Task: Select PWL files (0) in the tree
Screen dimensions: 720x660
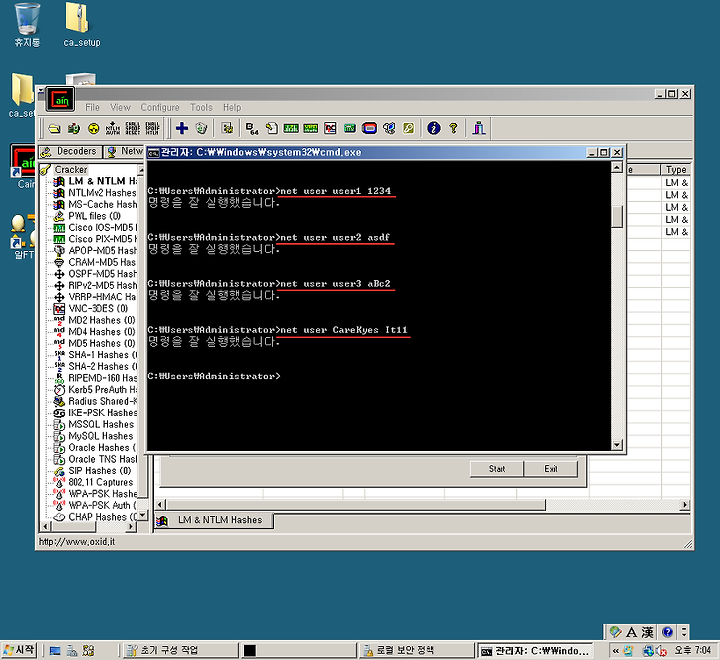Action: coord(95,215)
